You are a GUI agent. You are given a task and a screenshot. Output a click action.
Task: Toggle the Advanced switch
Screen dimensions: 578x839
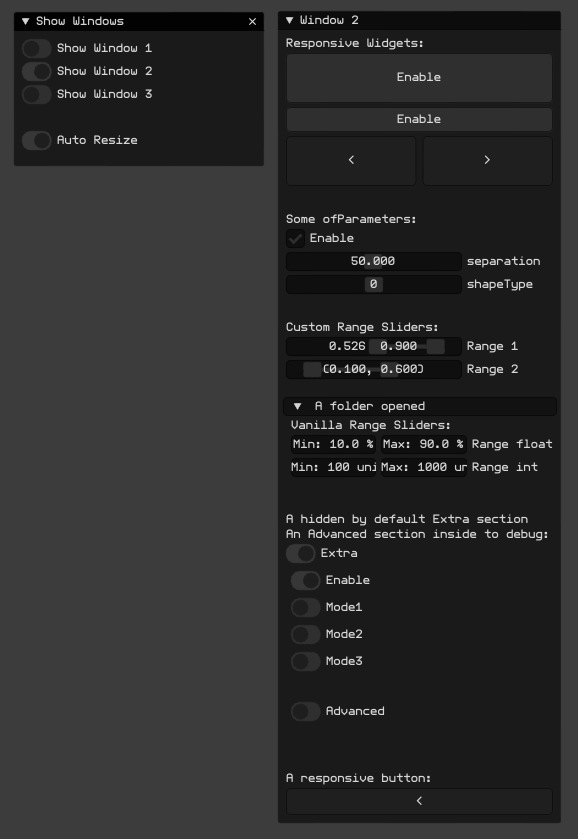[306, 711]
